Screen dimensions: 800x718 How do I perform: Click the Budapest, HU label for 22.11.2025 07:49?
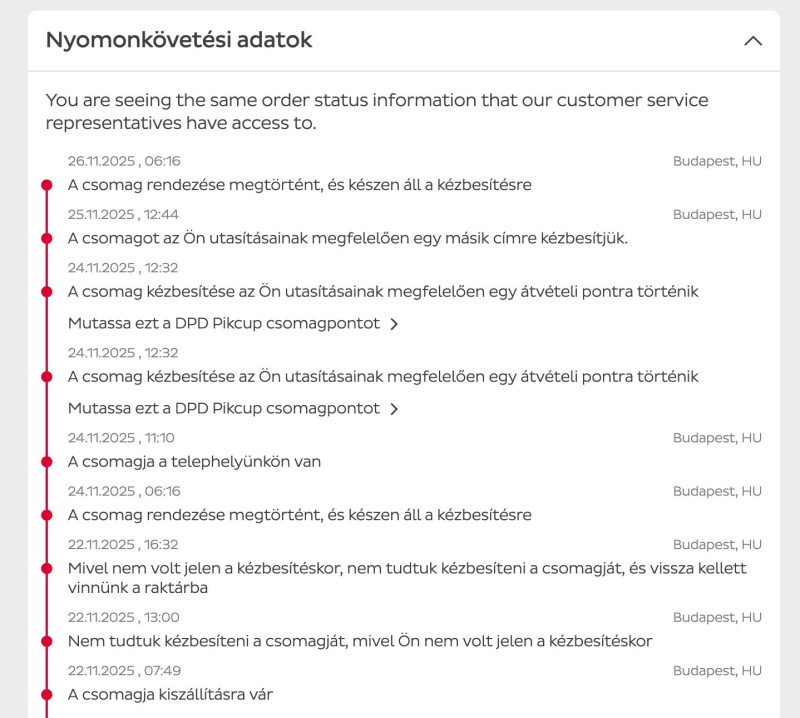tap(717, 671)
